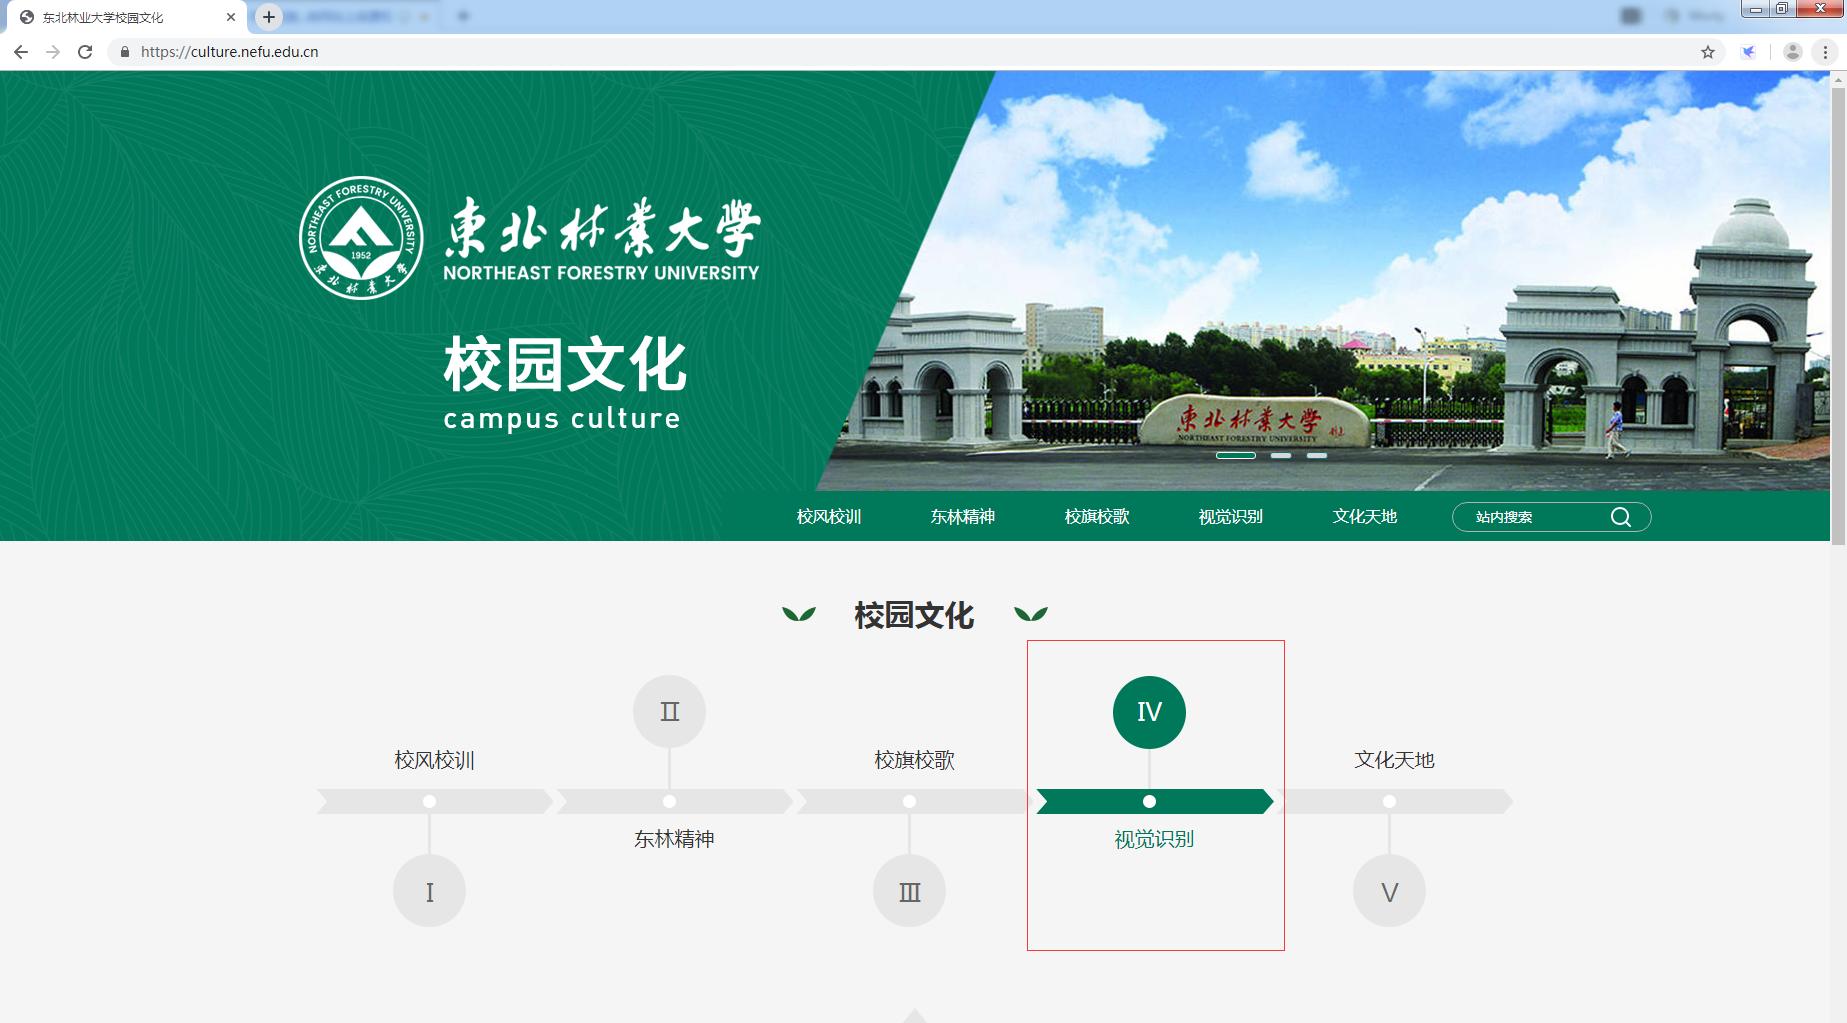The width and height of the screenshot is (1847, 1023).
Task: Switch to the second banner slide indicator
Action: pos(1280,455)
